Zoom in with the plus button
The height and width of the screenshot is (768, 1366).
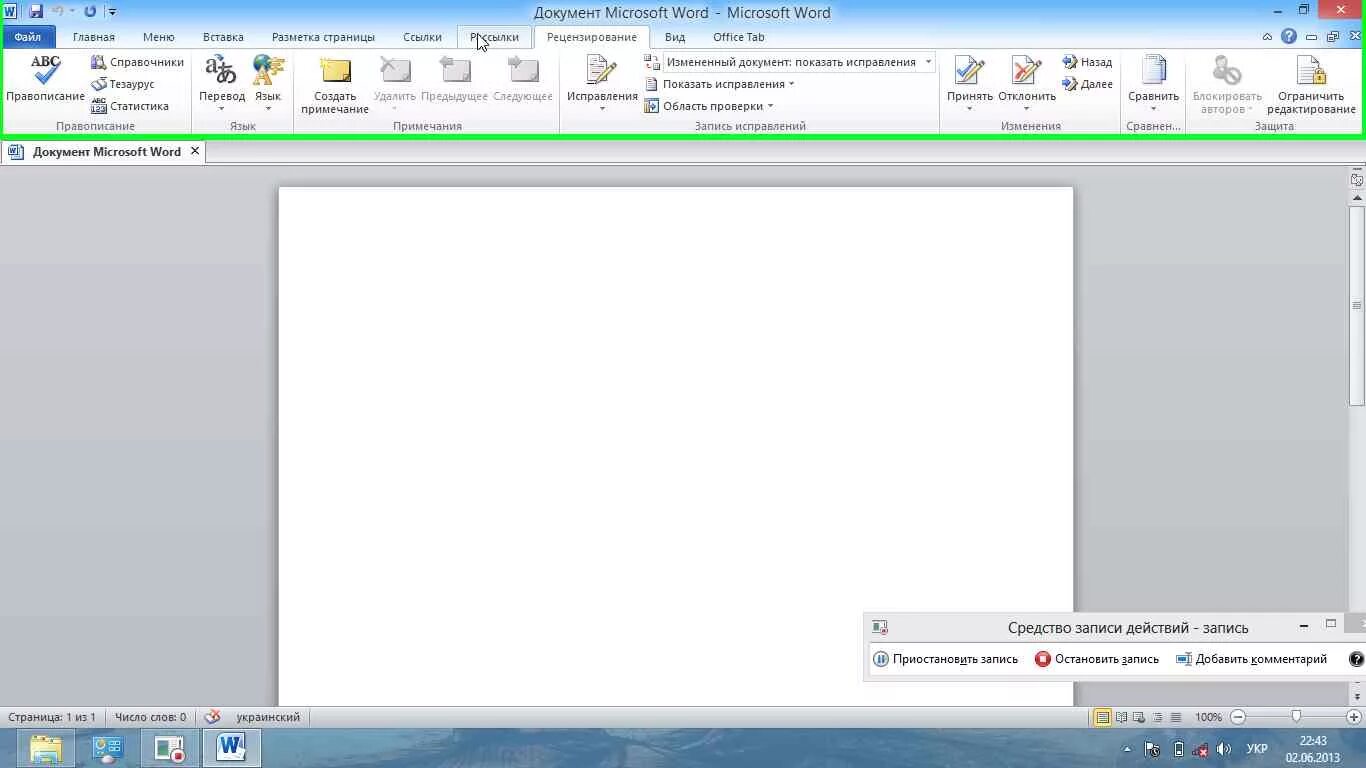click(x=1354, y=717)
